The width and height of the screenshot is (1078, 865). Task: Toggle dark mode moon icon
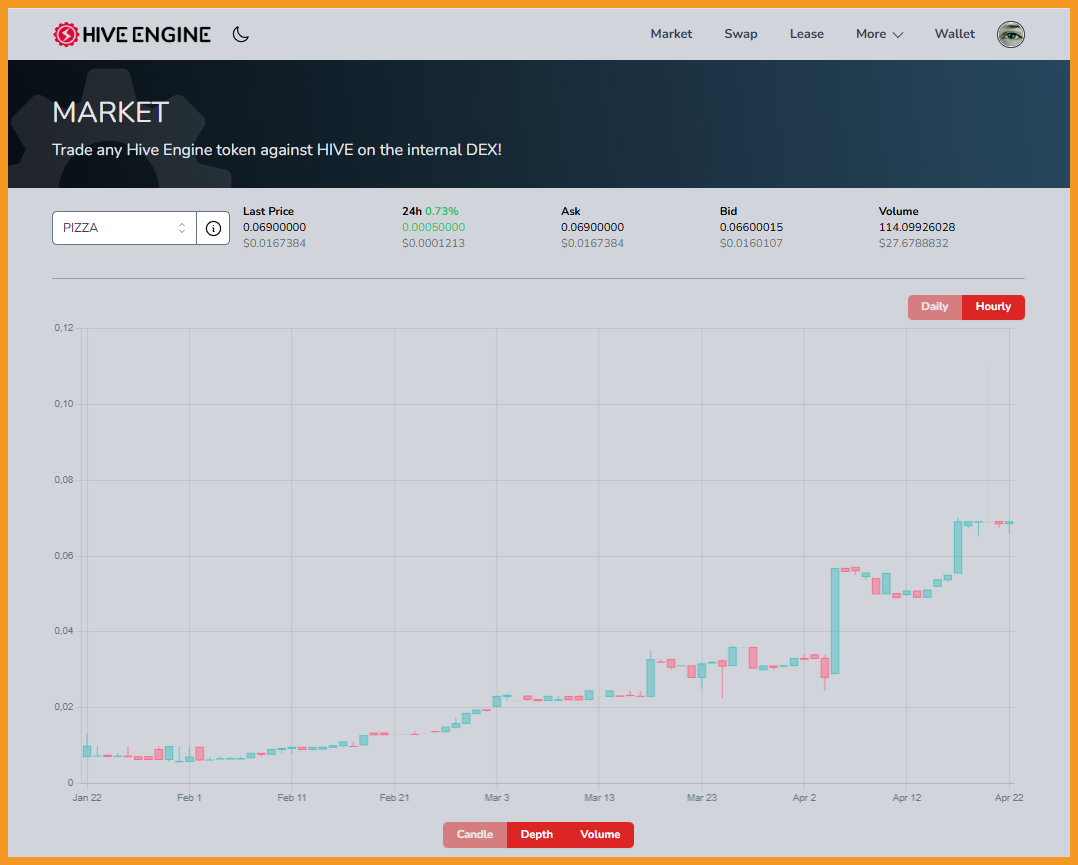(x=241, y=34)
